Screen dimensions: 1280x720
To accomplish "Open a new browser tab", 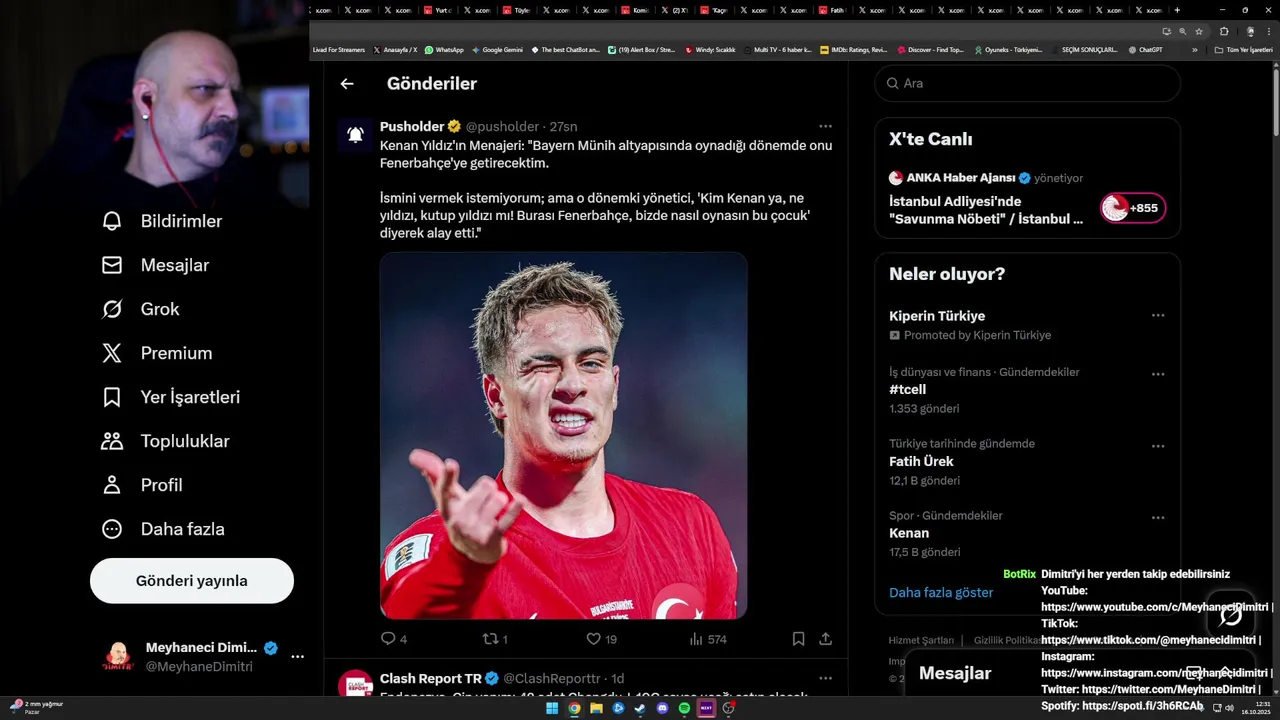I will [x=1177, y=10].
